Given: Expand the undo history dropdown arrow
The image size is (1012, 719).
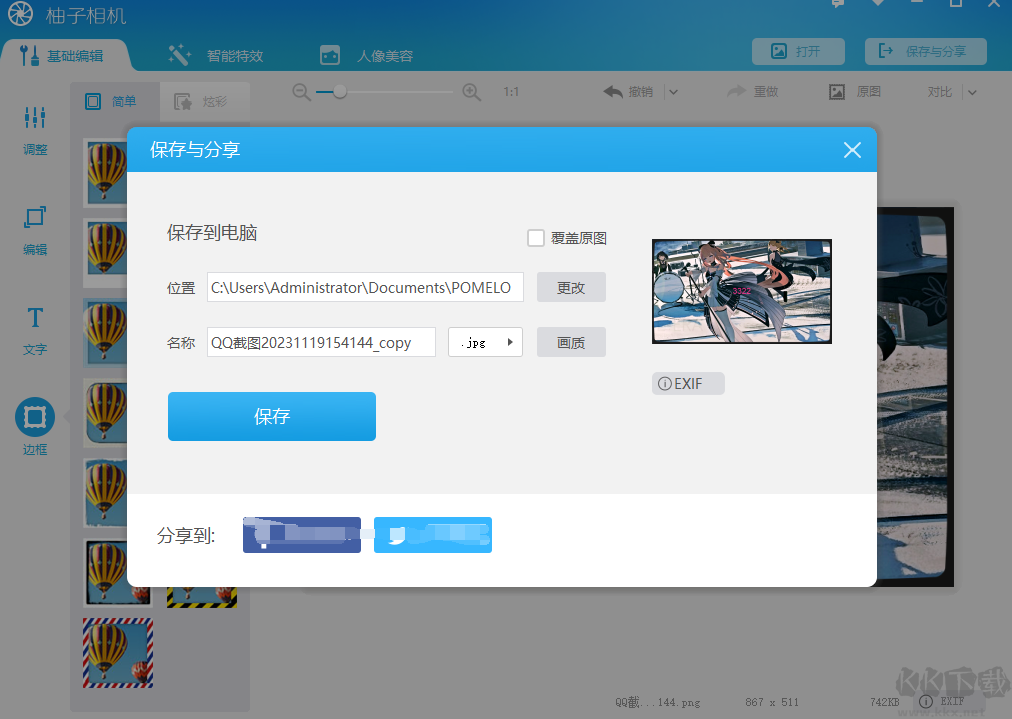Looking at the screenshot, I should coord(673,92).
